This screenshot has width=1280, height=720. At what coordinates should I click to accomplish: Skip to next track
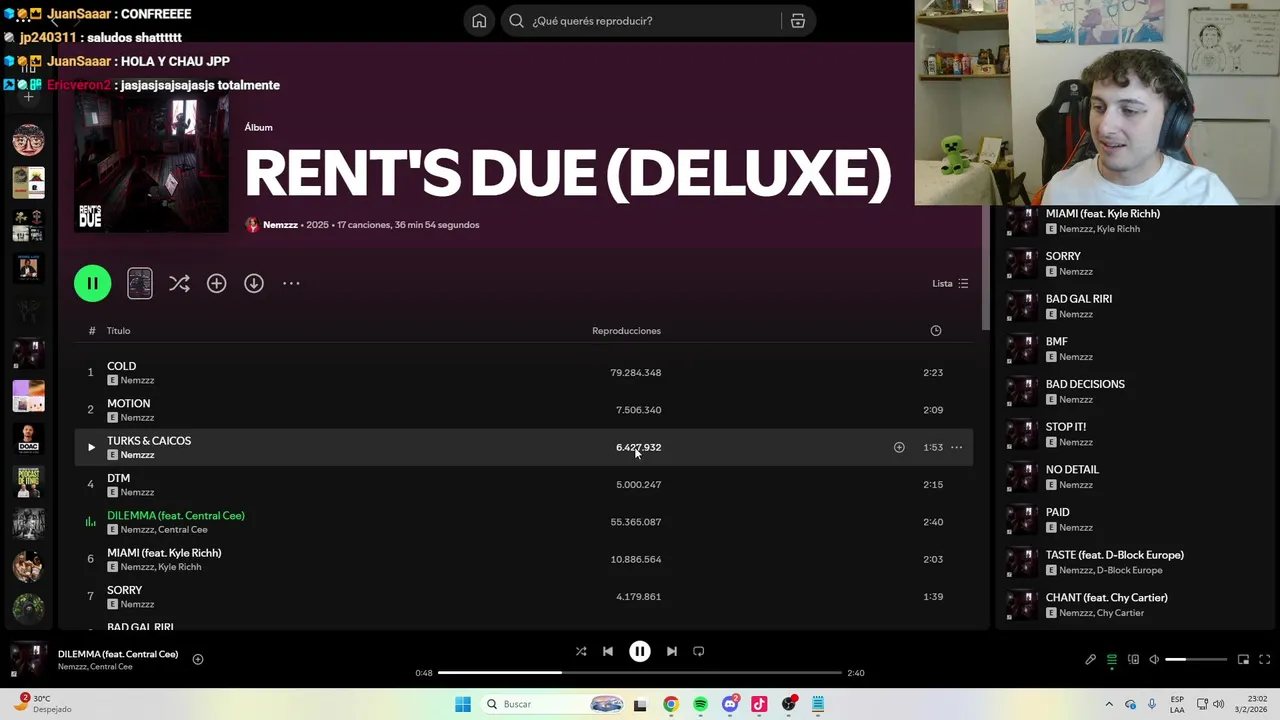(672, 651)
